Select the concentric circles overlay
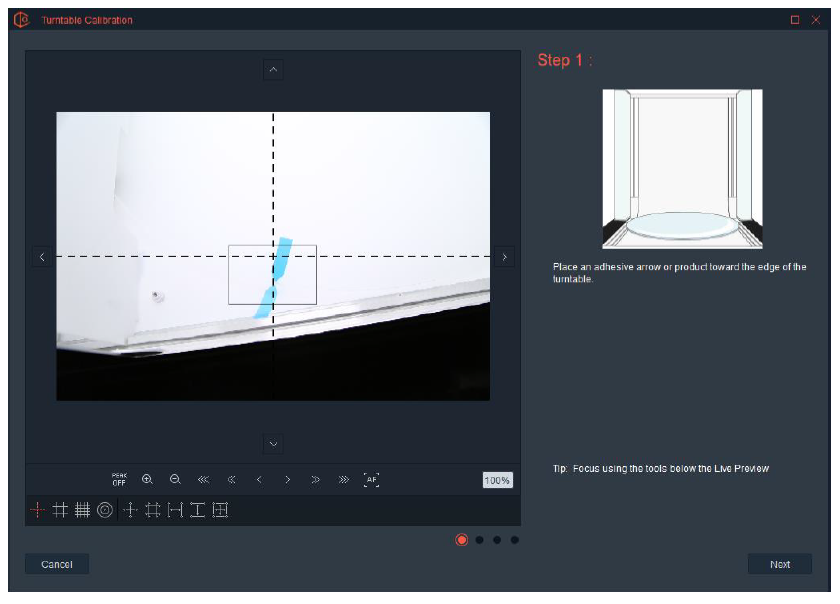The width and height of the screenshot is (840, 604). pyautogui.click(x=105, y=510)
